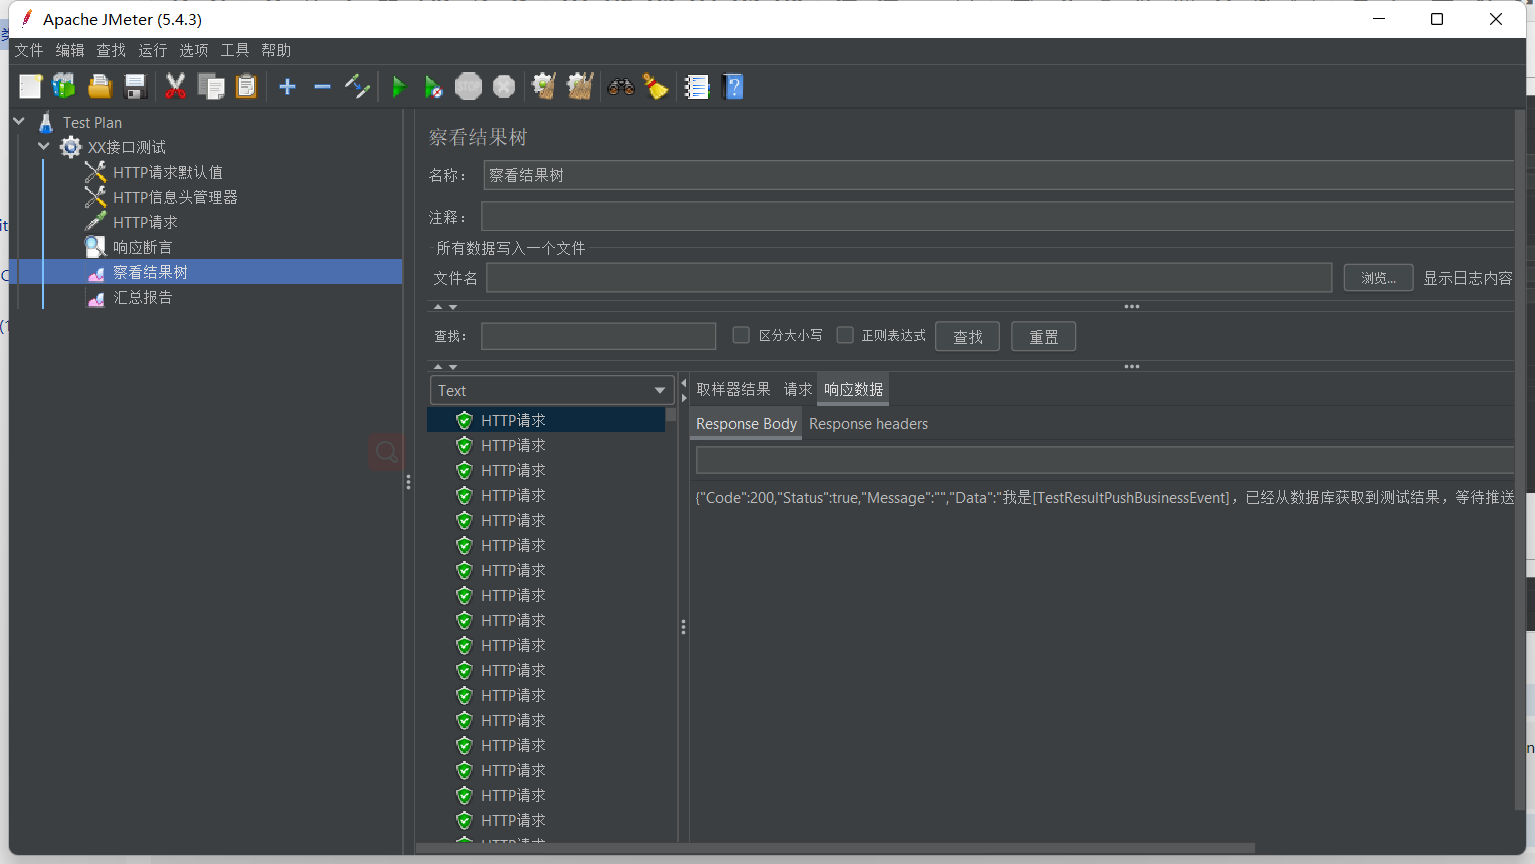Toggle the 正则表达式 checkbox
Screen dimensions: 1535x864
(845, 335)
